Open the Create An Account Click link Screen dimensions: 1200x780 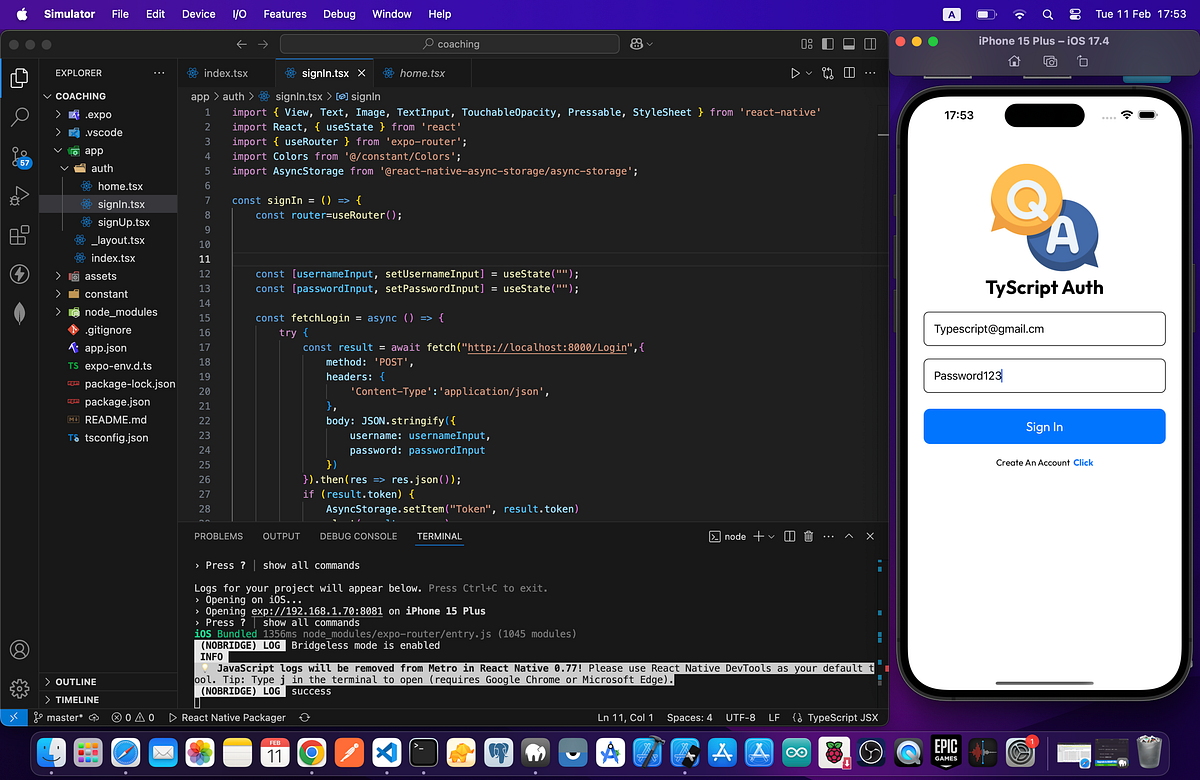pyautogui.click(x=1083, y=462)
